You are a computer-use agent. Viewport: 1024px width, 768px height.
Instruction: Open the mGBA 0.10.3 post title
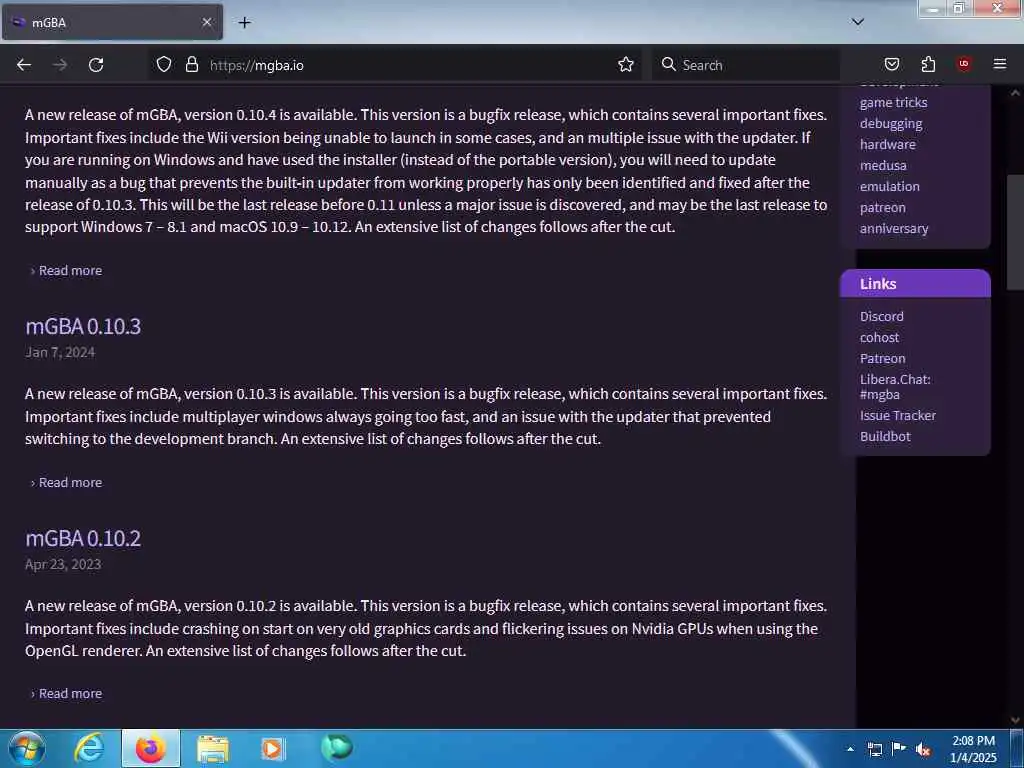tap(83, 326)
